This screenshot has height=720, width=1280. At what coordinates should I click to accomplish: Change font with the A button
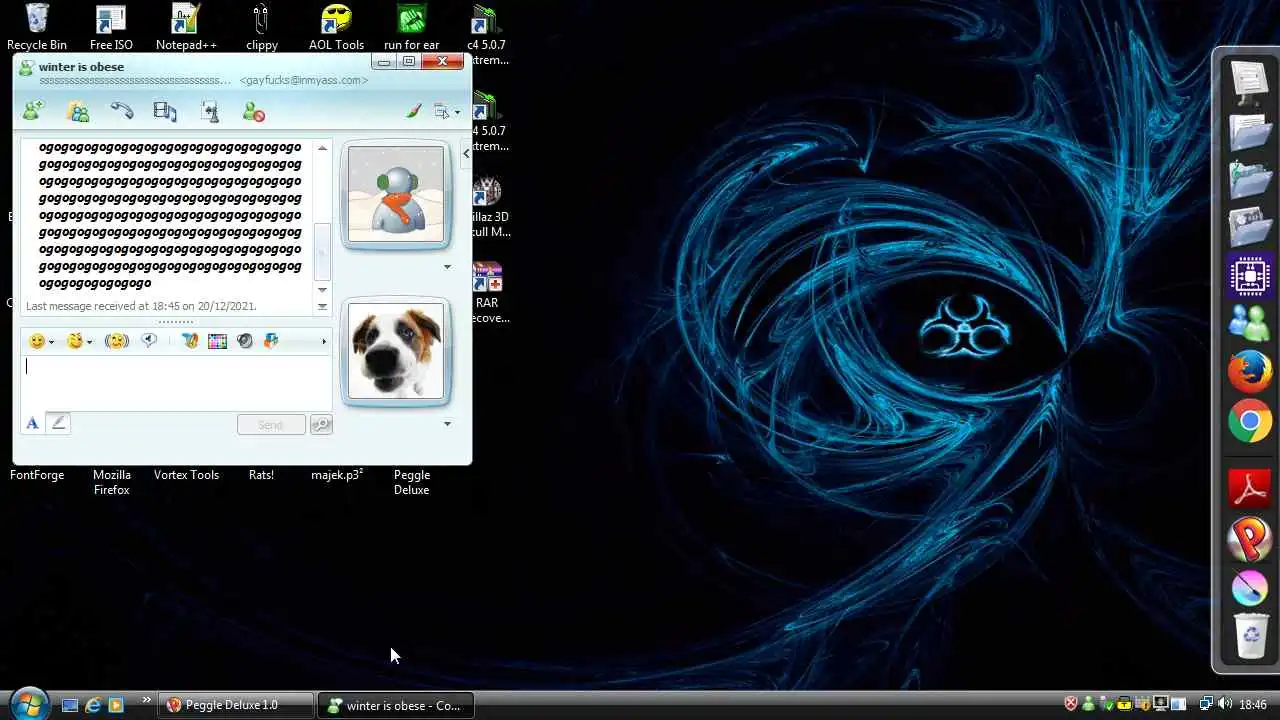pyautogui.click(x=32, y=423)
